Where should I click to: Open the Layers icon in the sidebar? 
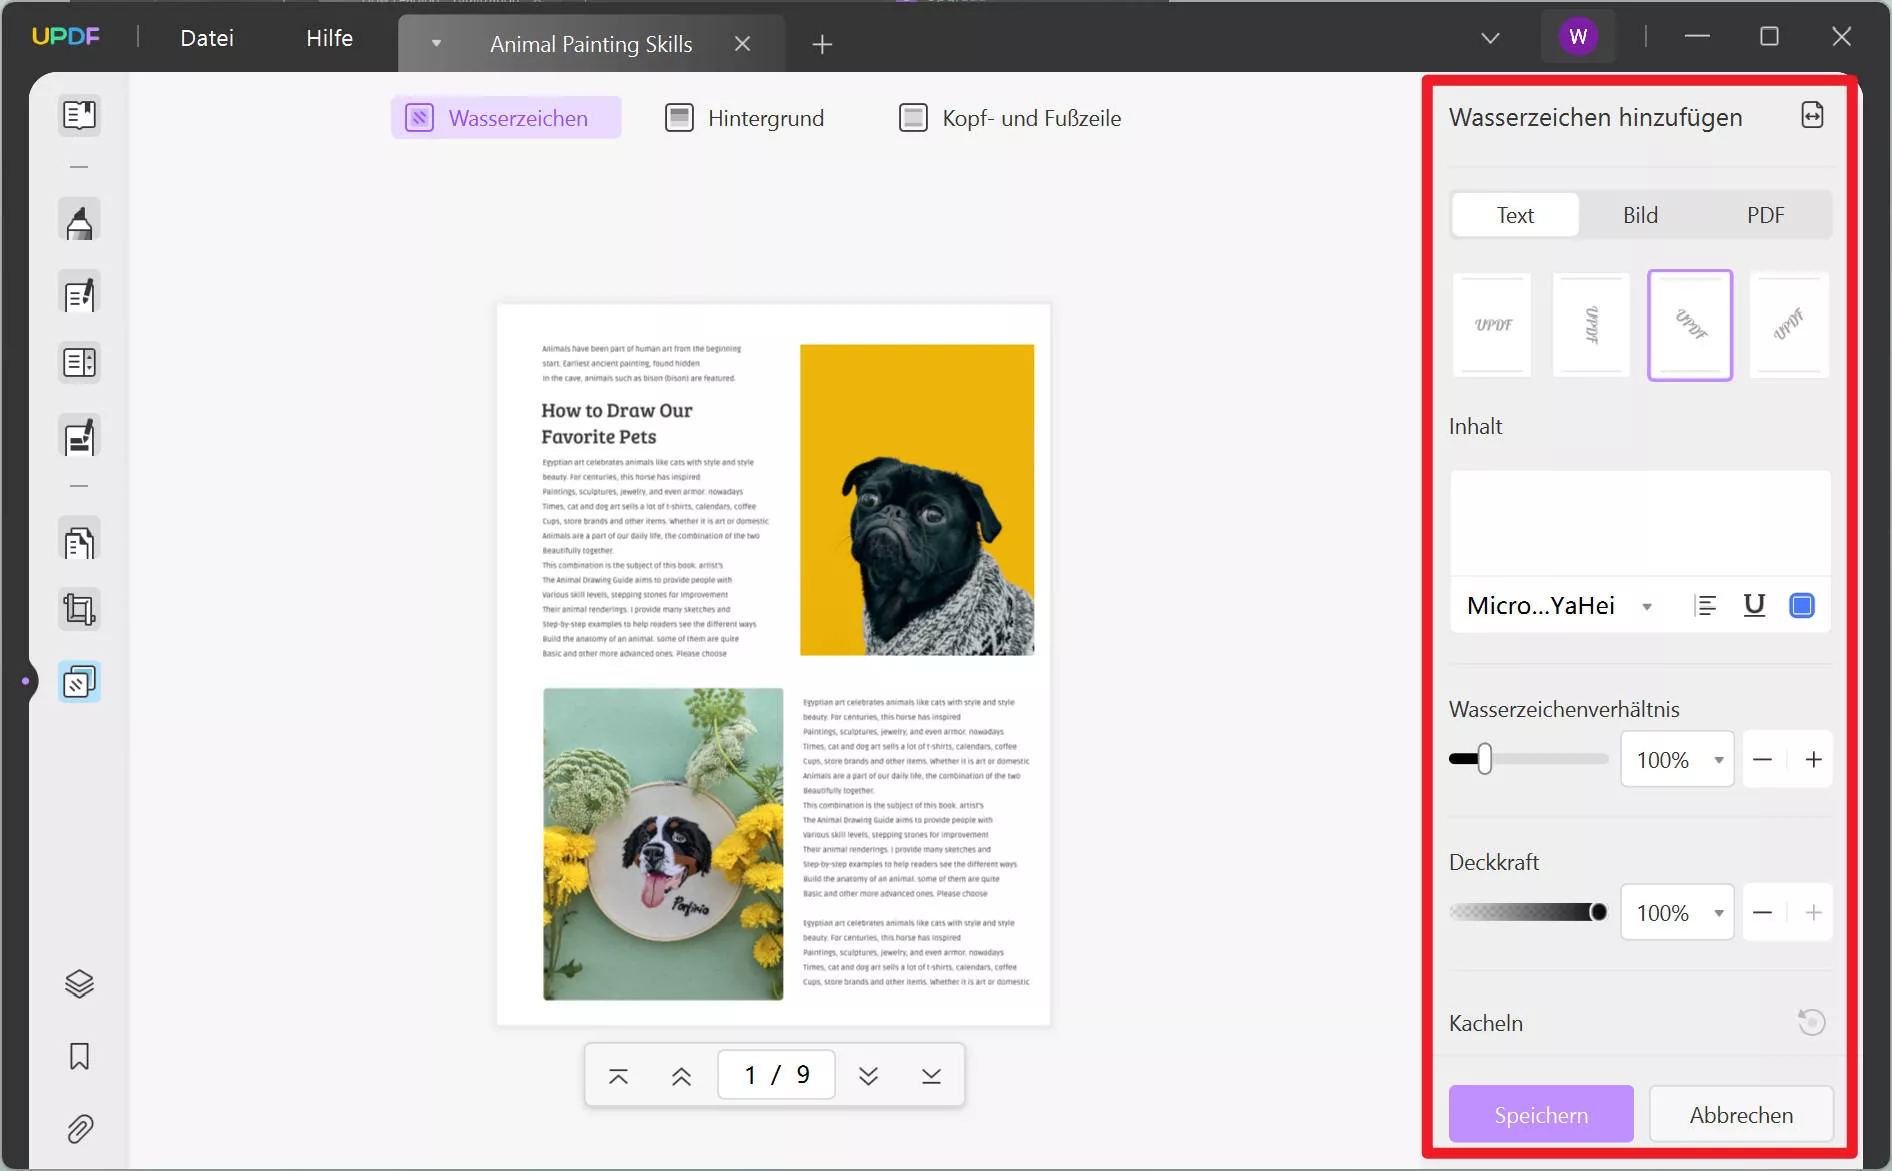click(79, 983)
